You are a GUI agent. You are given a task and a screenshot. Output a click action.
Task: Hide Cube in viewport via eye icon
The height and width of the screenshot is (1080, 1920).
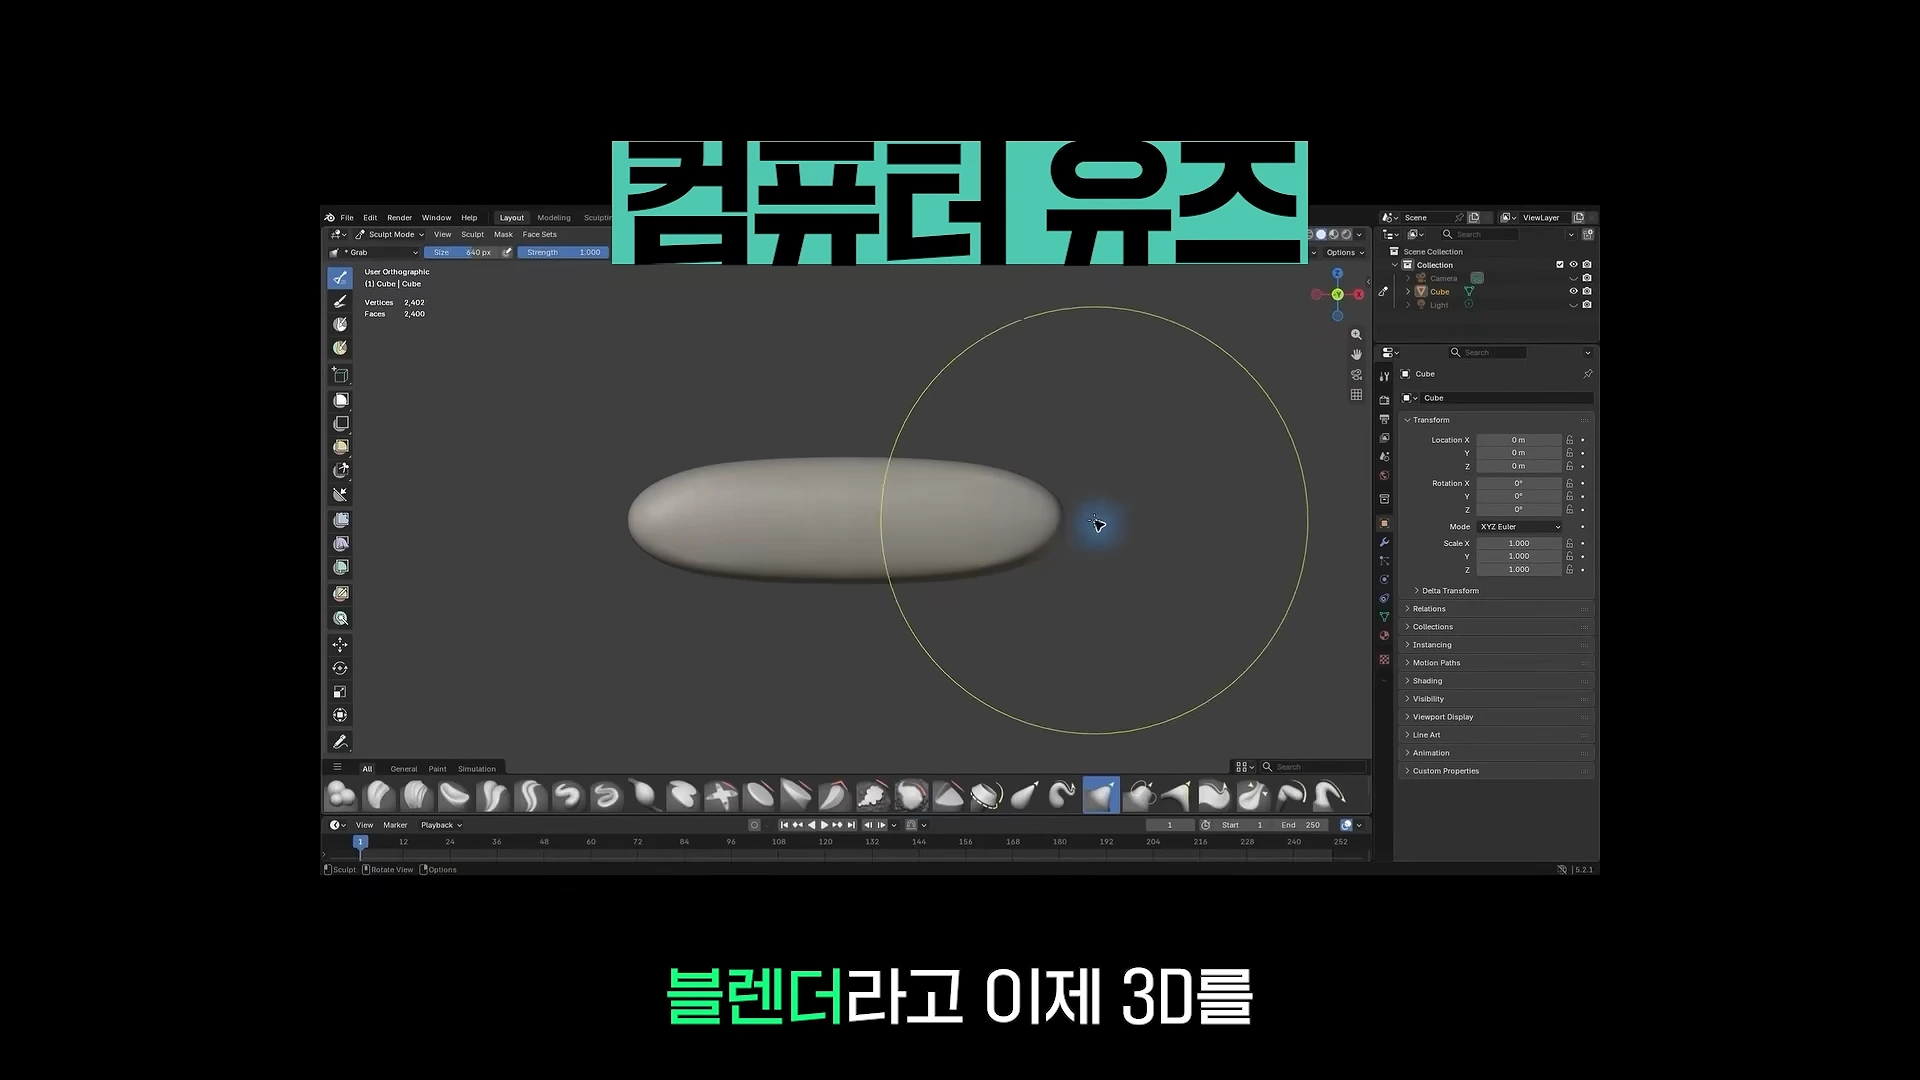tap(1573, 291)
